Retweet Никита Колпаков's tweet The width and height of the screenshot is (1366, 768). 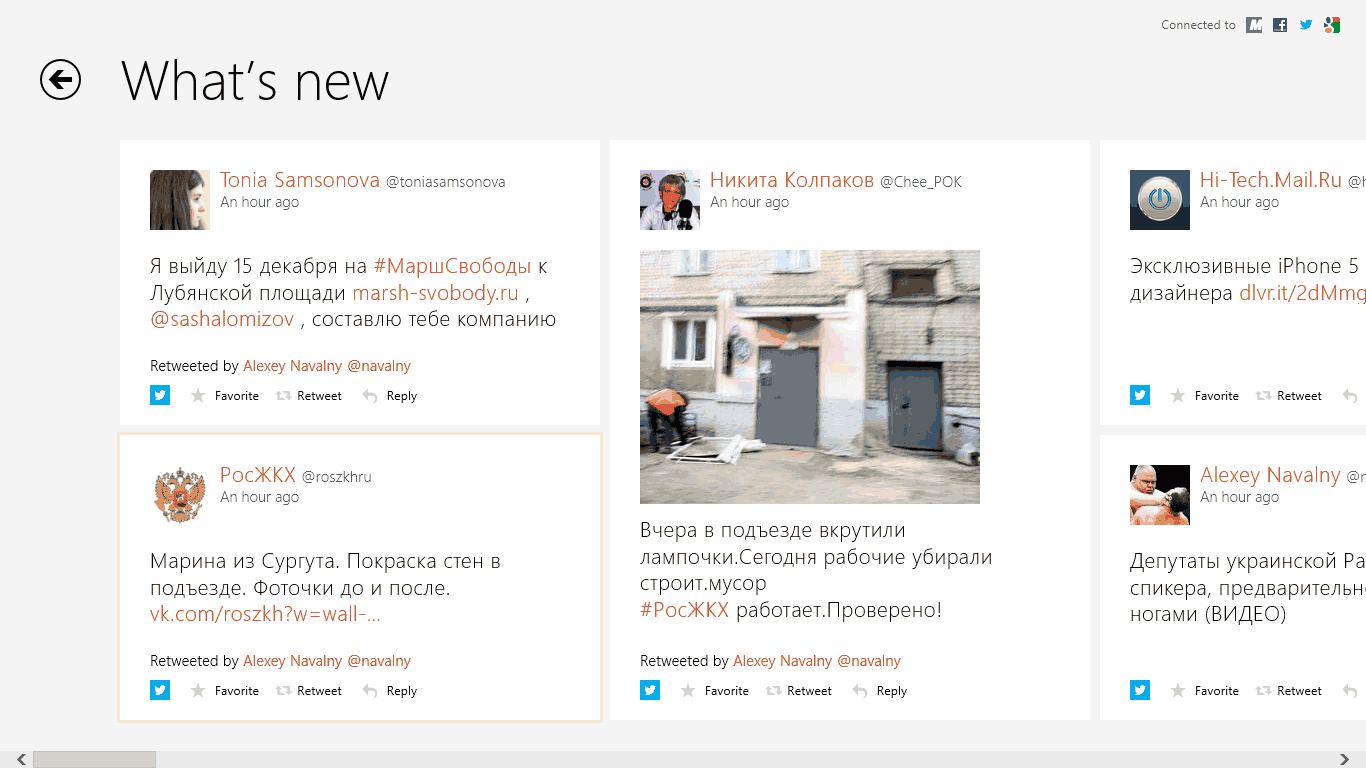799,691
